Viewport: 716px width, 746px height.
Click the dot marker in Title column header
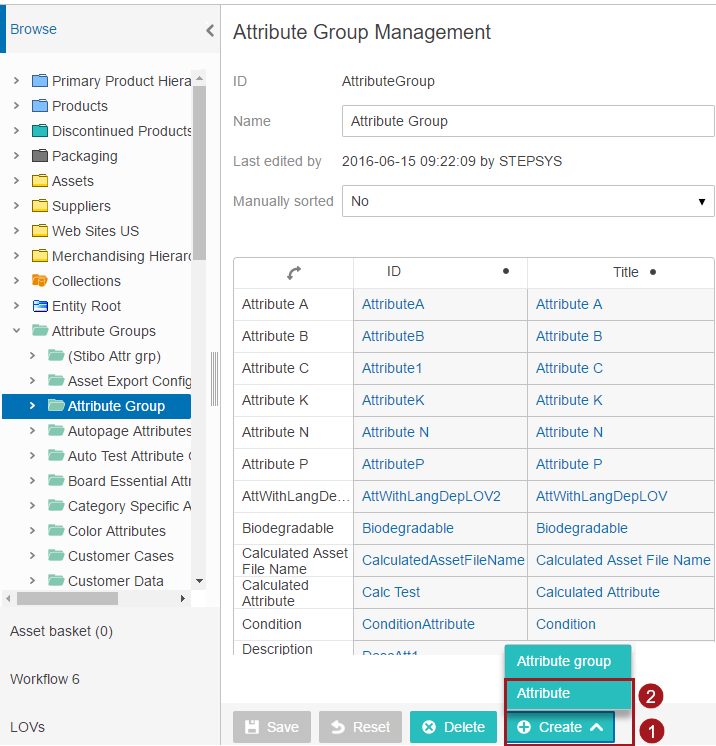tap(653, 272)
